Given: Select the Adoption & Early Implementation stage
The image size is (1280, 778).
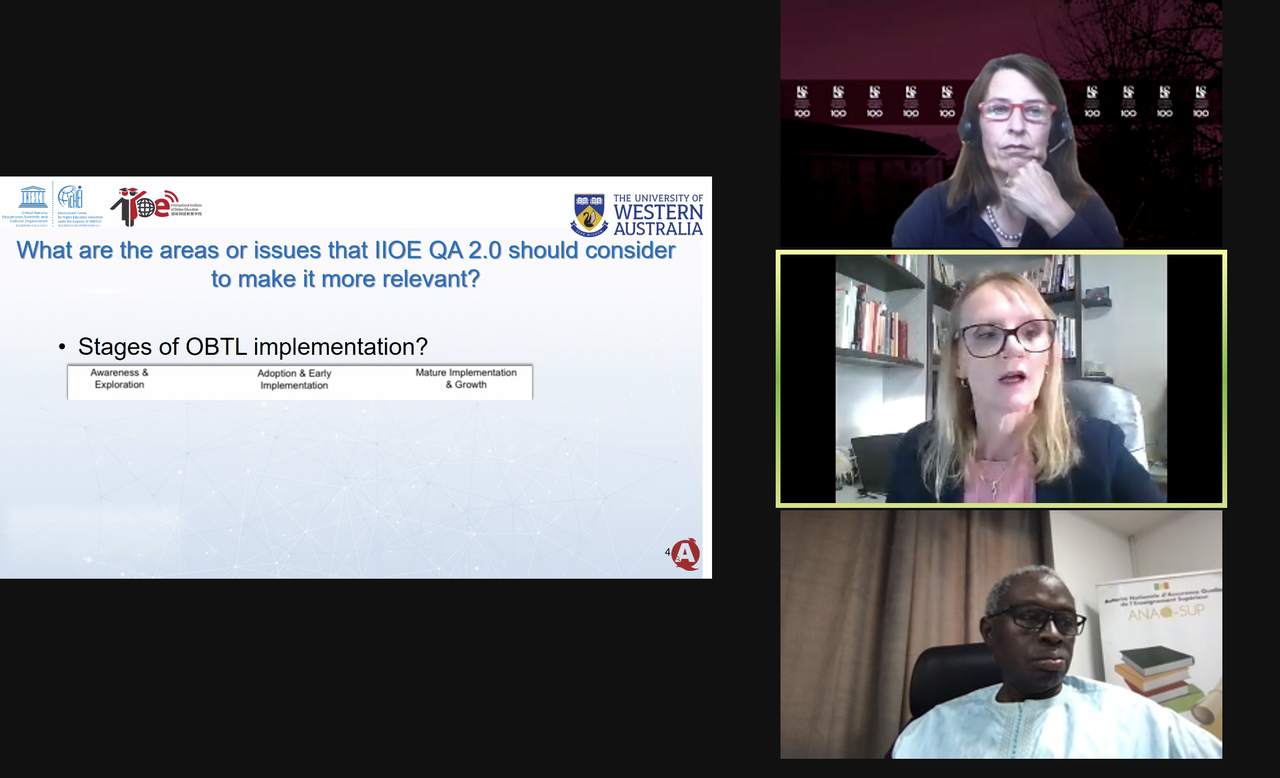Looking at the screenshot, I should 294,379.
